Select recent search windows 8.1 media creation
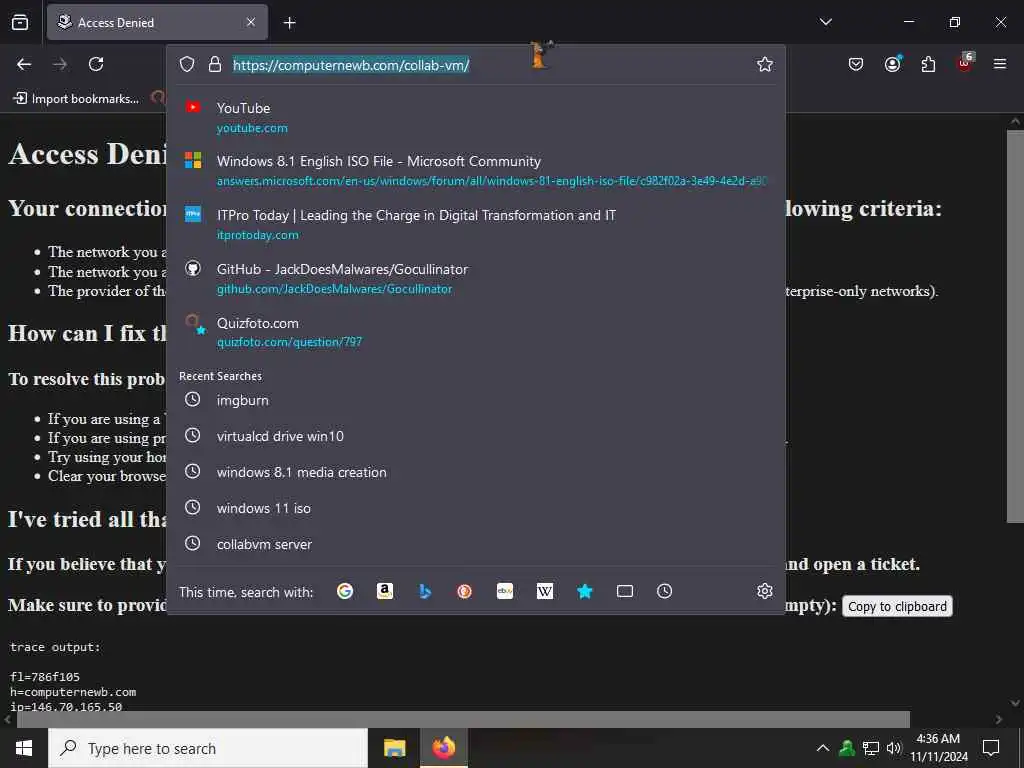The image size is (1024, 768). [475, 472]
